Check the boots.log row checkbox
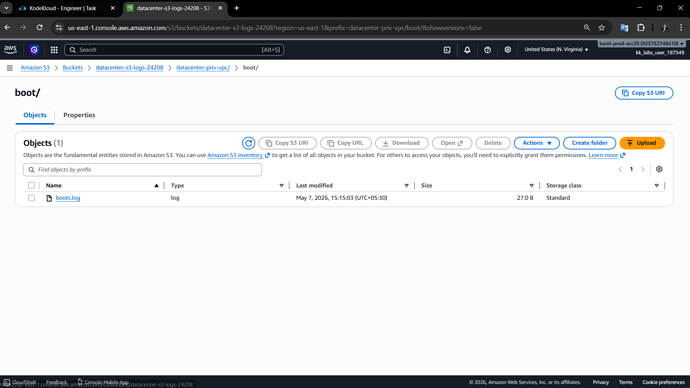 pyautogui.click(x=31, y=198)
